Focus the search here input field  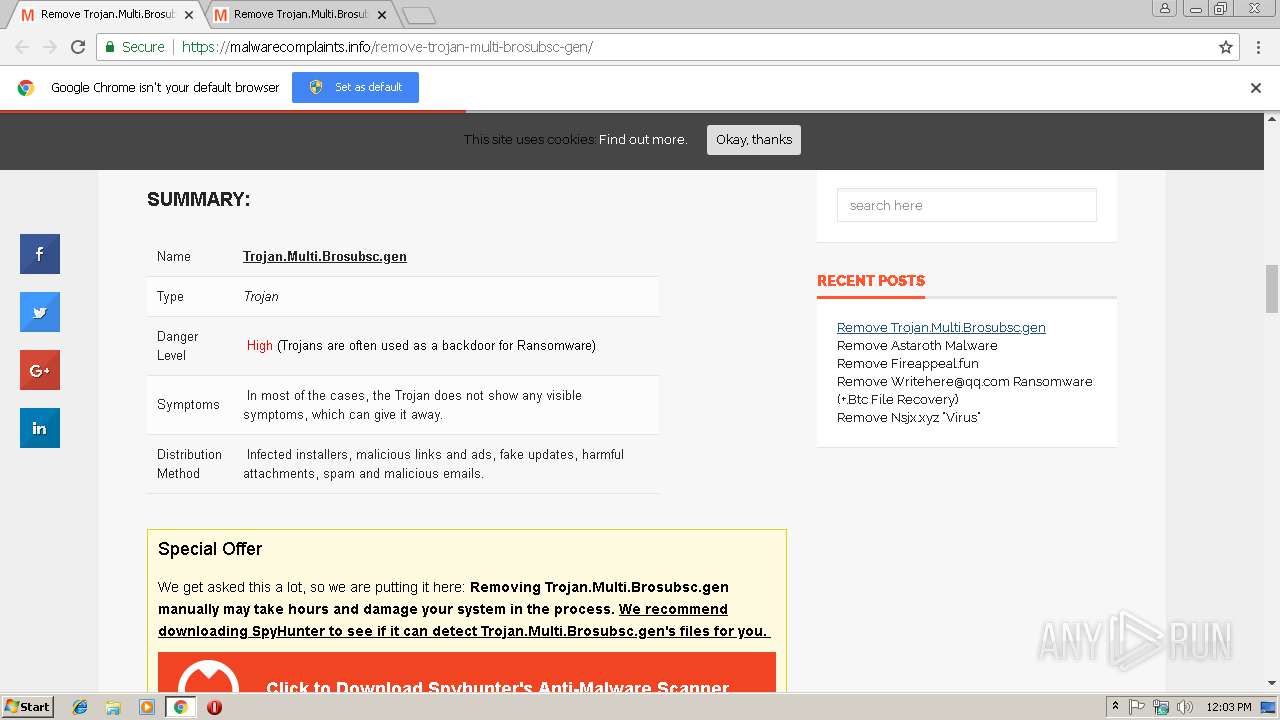(967, 205)
